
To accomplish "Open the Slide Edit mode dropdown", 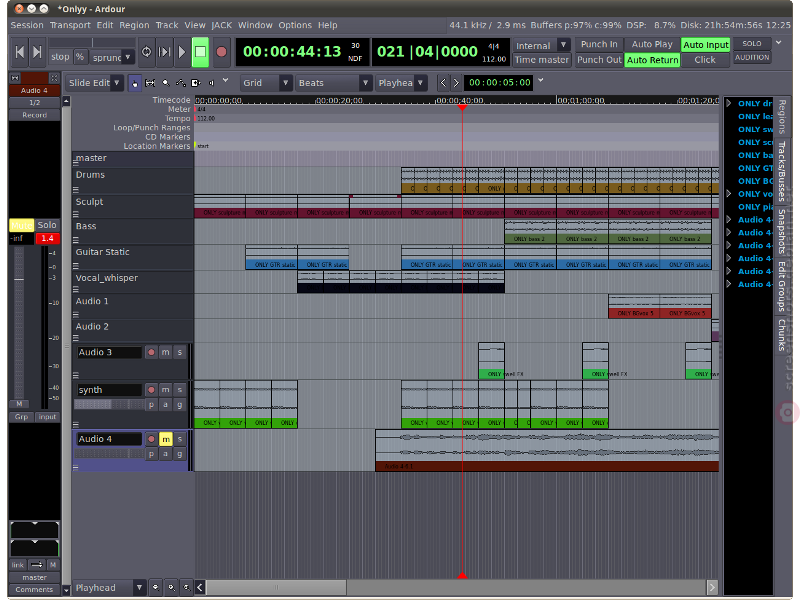I will [94, 83].
